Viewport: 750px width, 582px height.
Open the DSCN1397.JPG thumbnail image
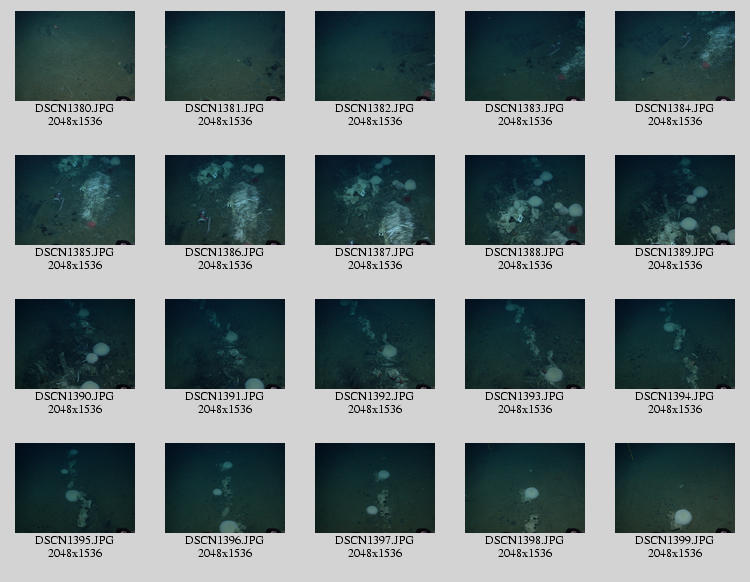375,488
